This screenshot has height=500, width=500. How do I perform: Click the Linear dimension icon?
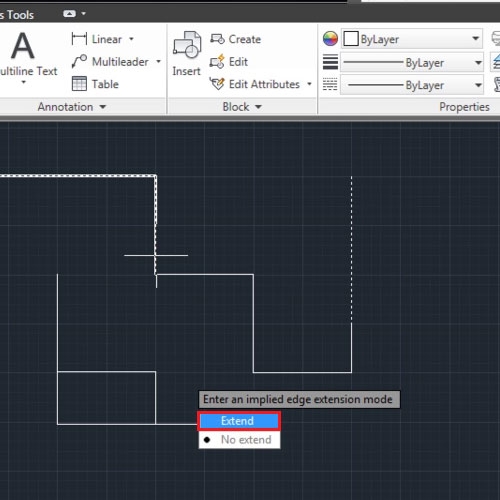(79, 39)
